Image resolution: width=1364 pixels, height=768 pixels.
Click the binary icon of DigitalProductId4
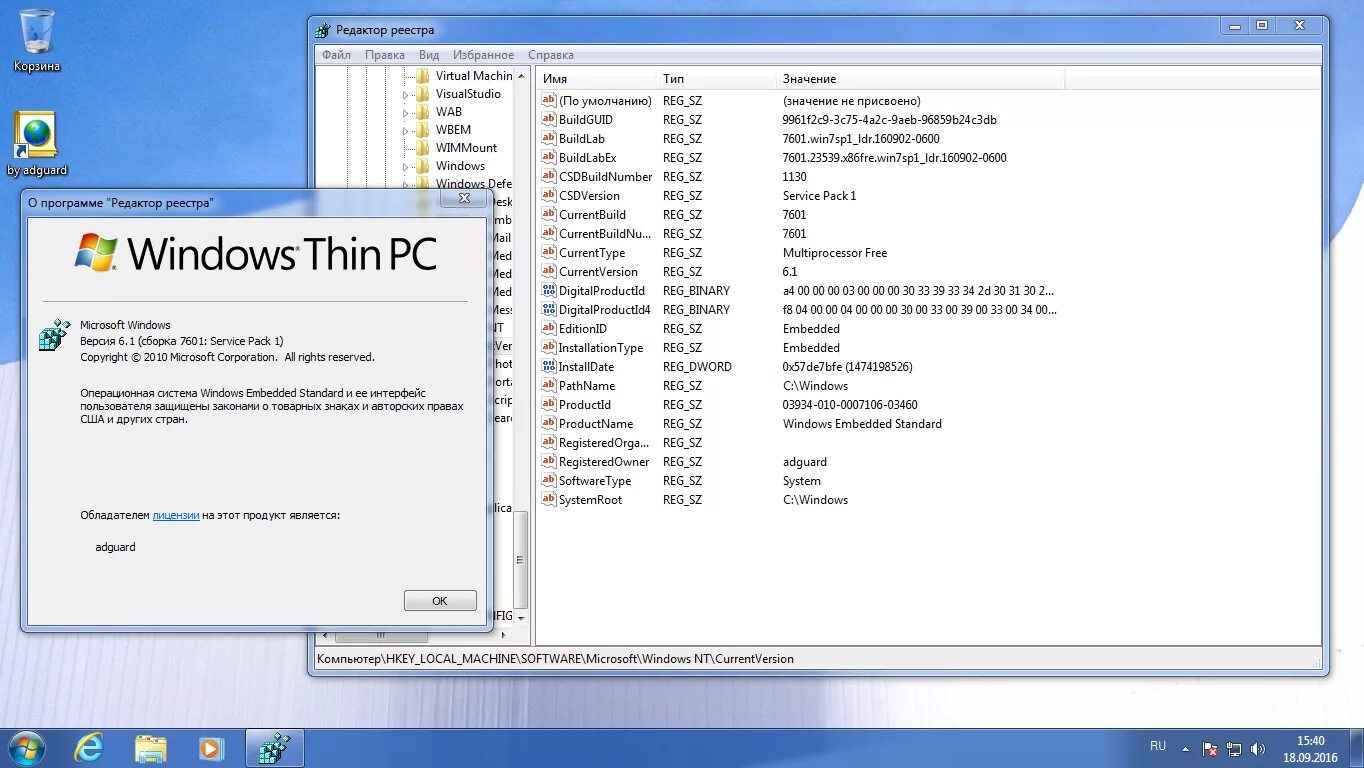tap(548, 310)
